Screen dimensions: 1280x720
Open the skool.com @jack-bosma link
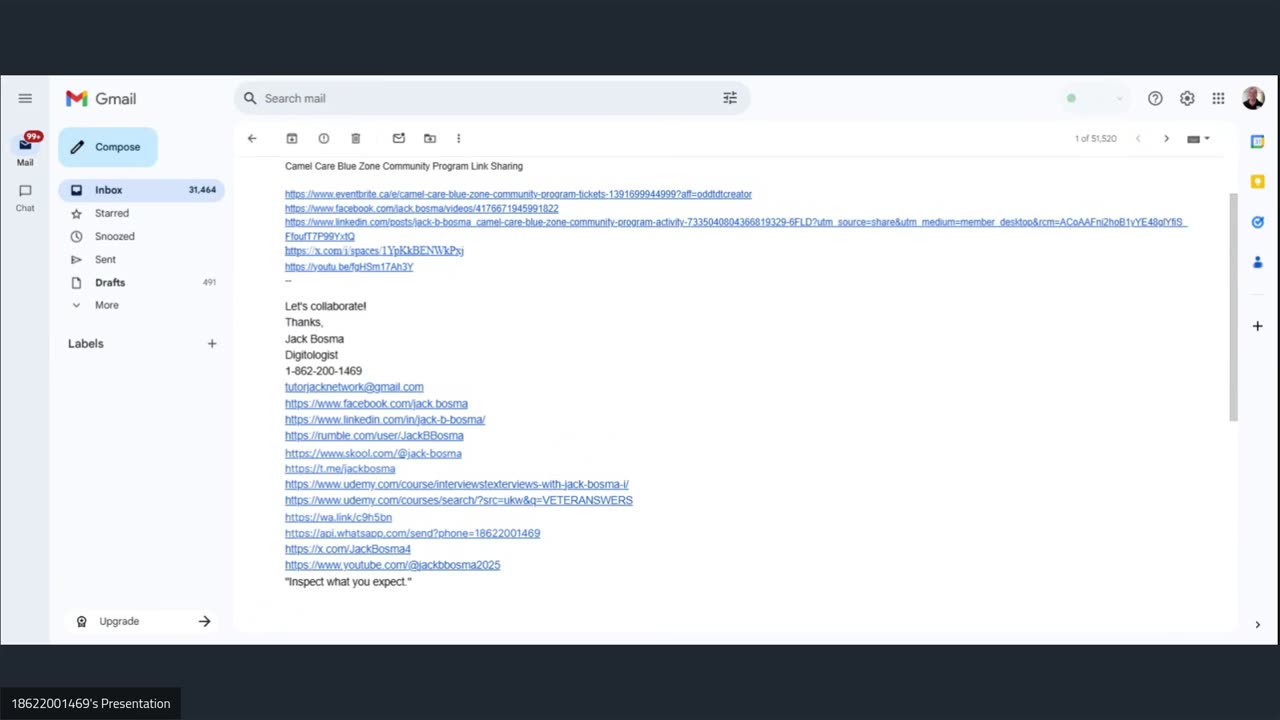pyautogui.click(x=373, y=453)
